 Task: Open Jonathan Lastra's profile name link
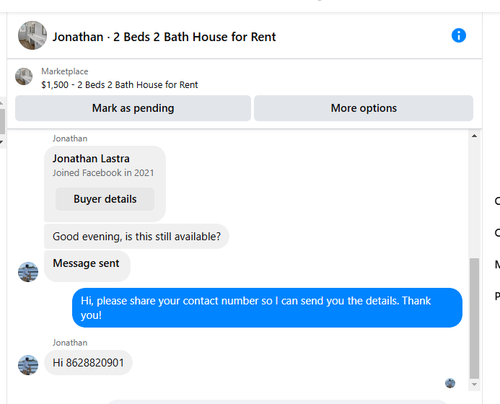point(91,159)
